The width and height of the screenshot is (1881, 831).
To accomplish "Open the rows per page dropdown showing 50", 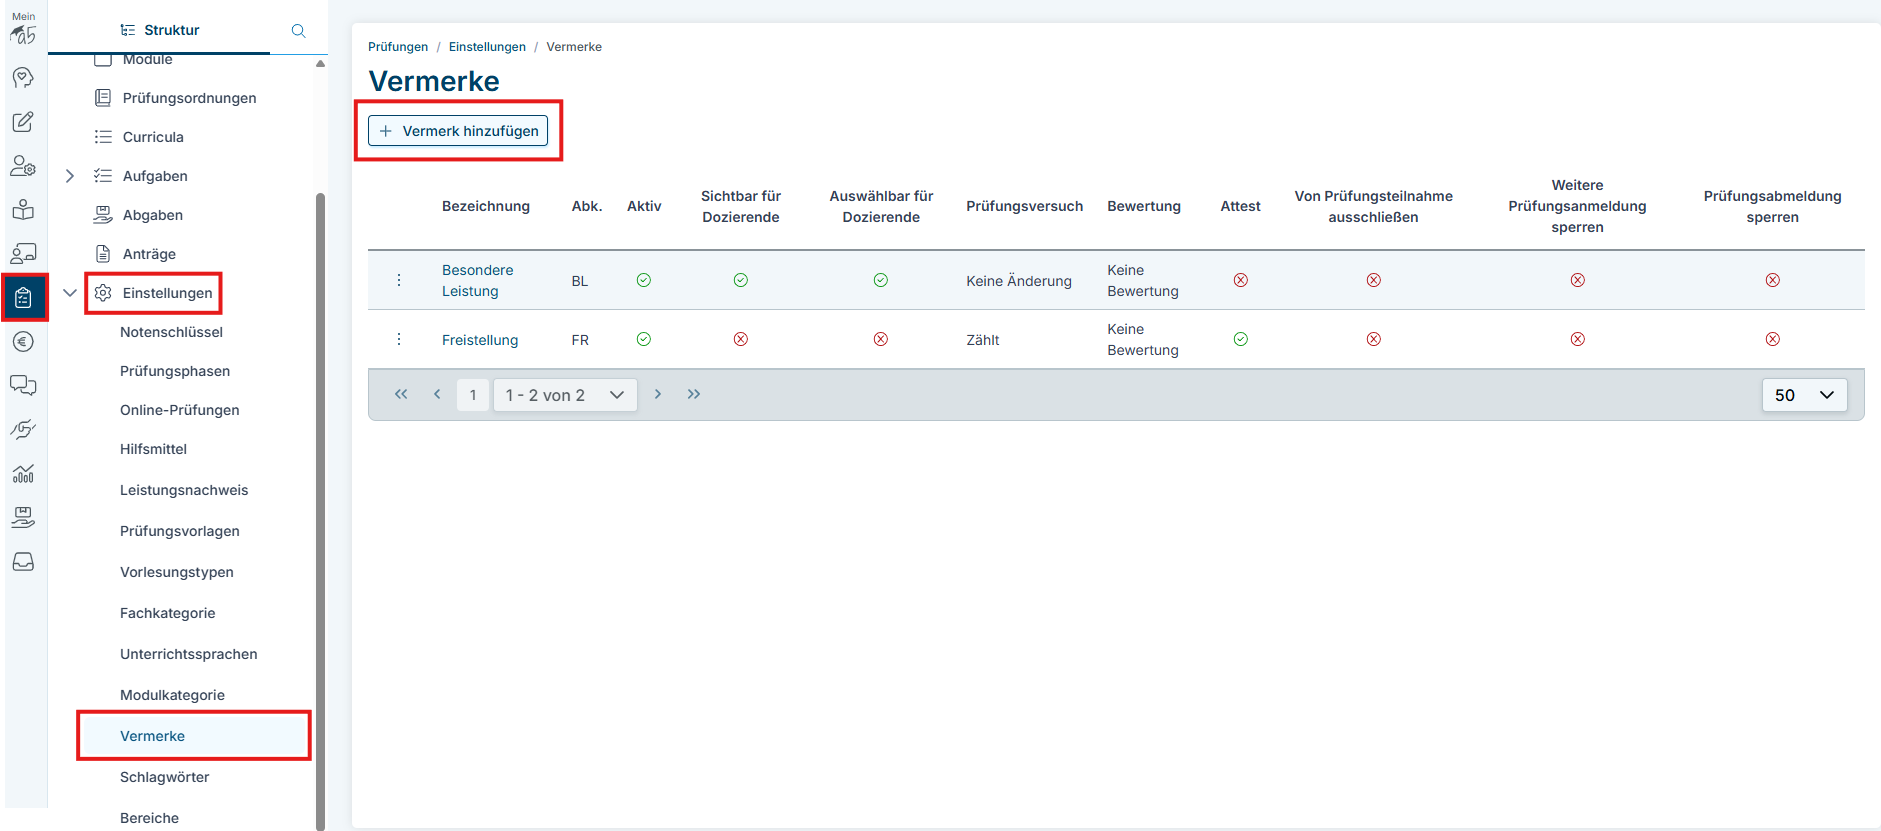I will click(x=1803, y=395).
